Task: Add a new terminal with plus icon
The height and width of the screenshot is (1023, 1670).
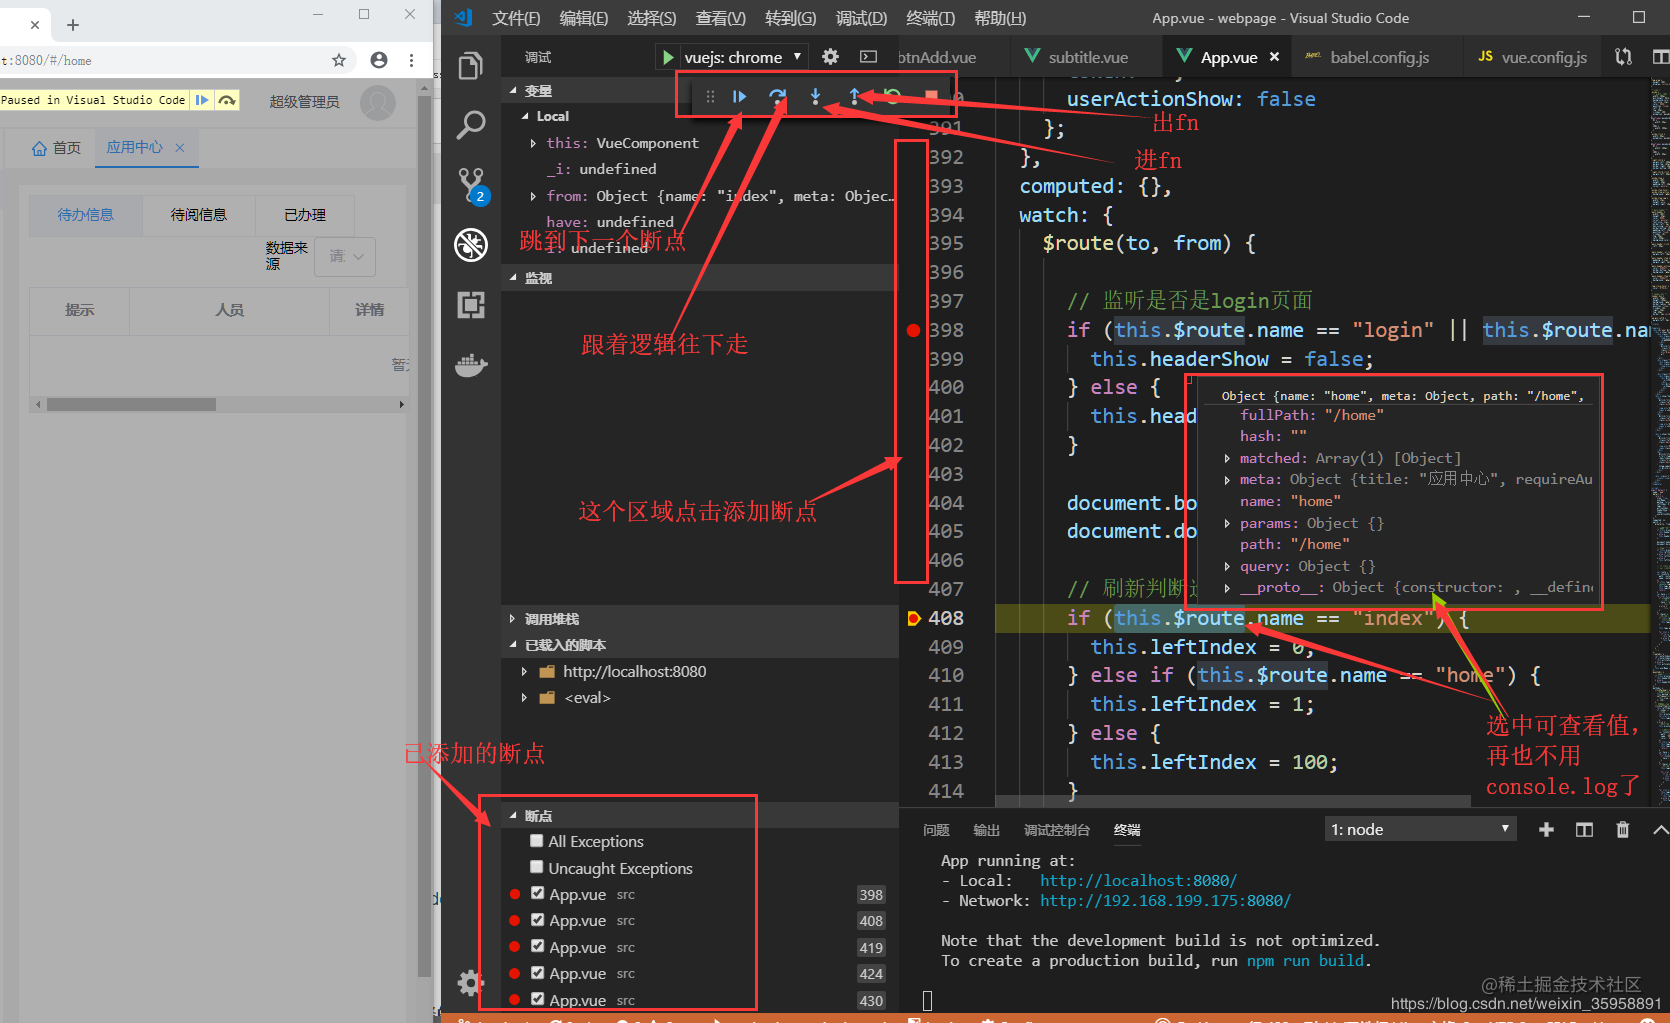Action: click(x=1546, y=829)
